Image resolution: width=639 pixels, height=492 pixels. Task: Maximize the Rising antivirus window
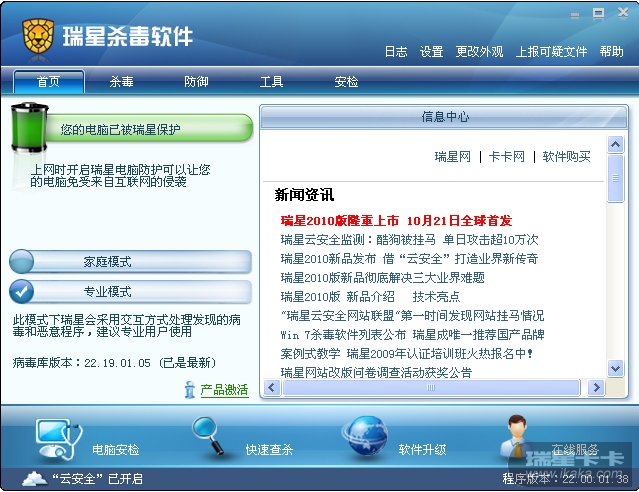point(598,13)
